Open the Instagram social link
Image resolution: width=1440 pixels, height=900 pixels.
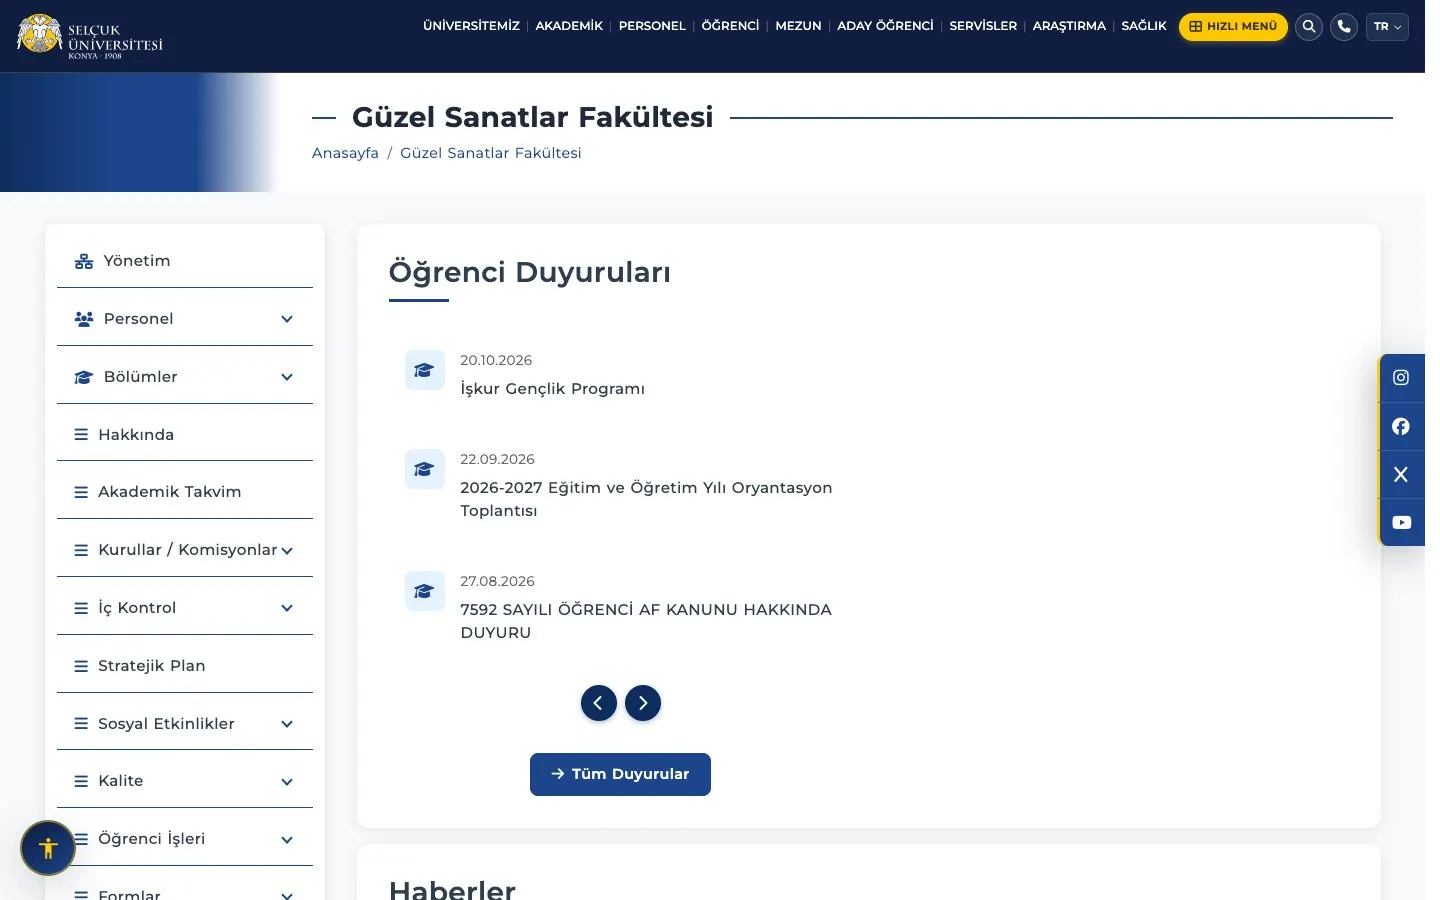(1401, 378)
